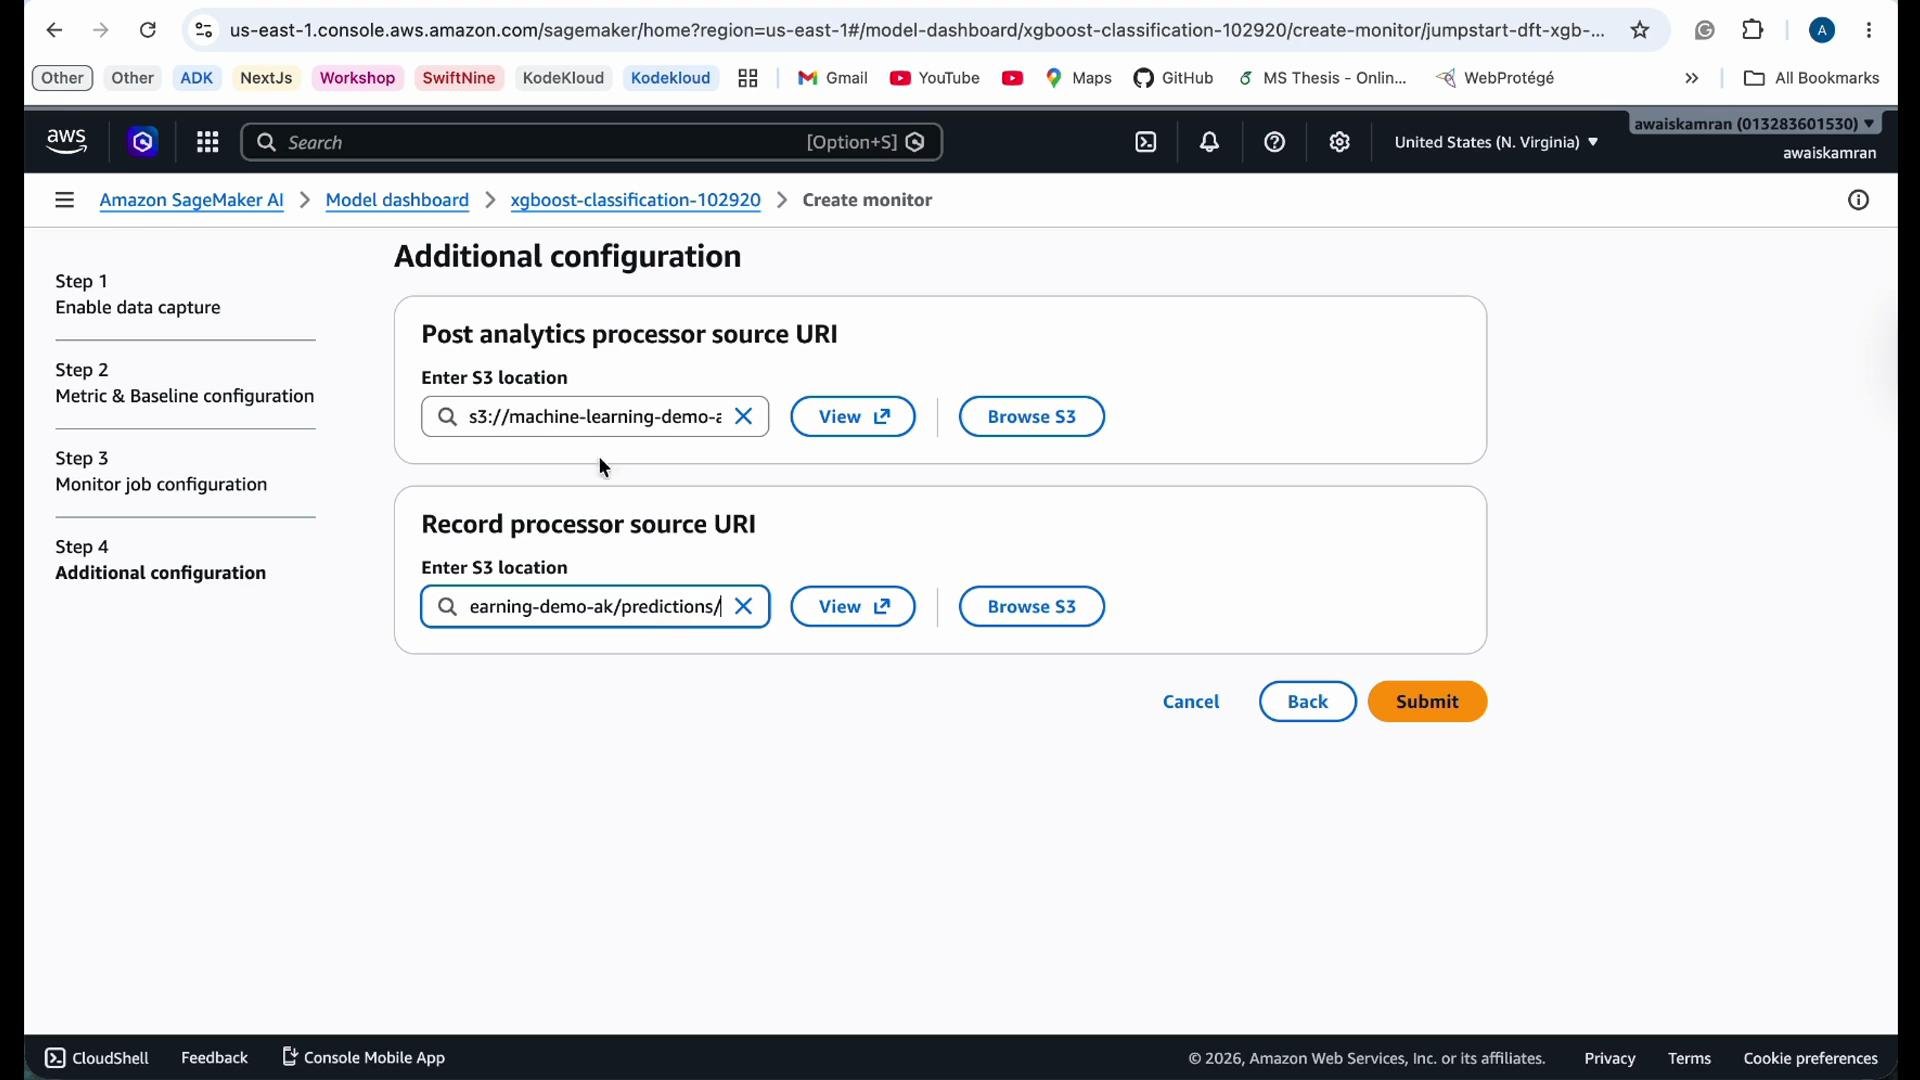Open the browser extensions puzzle icon
The width and height of the screenshot is (1920, 1080).
pyautogui.click(x=1754, y=31)
